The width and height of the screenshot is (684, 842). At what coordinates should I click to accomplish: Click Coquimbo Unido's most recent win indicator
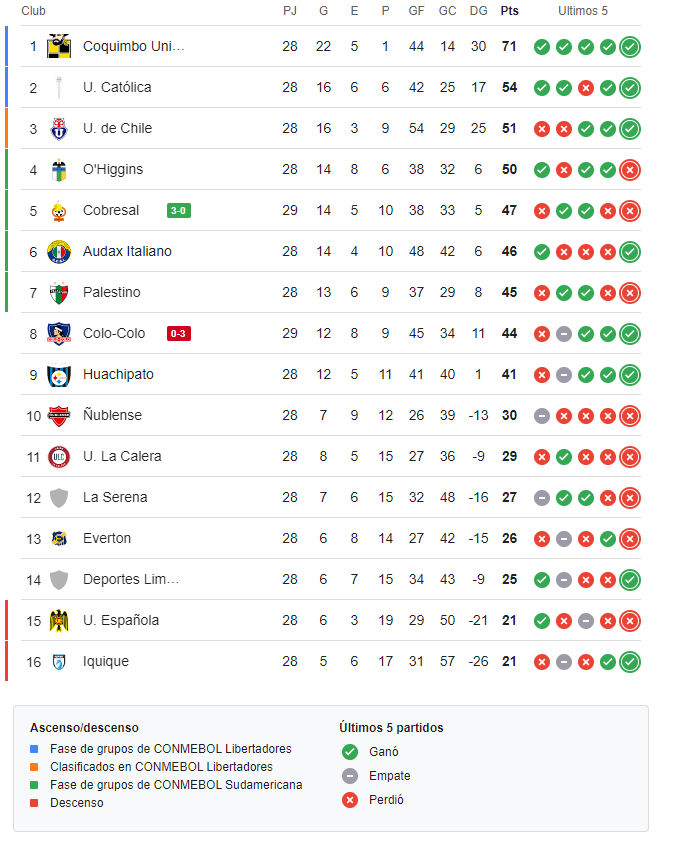coord(630,46)
